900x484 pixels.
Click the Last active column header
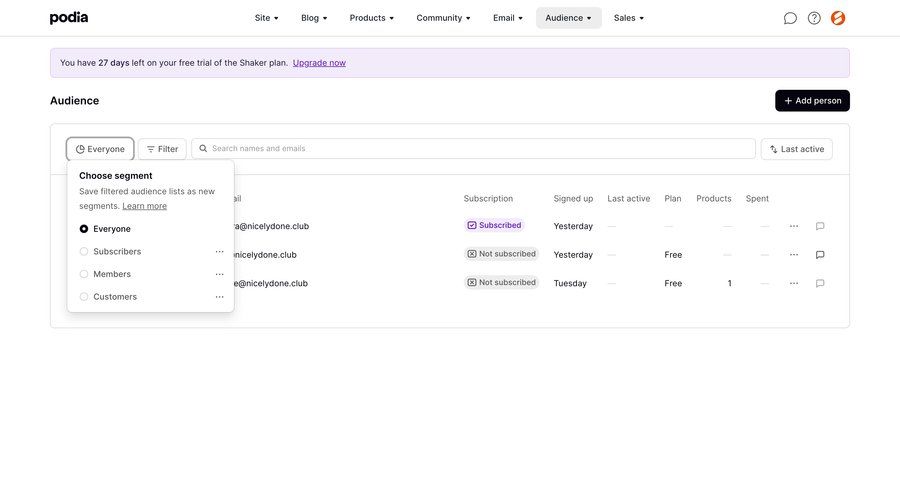629,199
